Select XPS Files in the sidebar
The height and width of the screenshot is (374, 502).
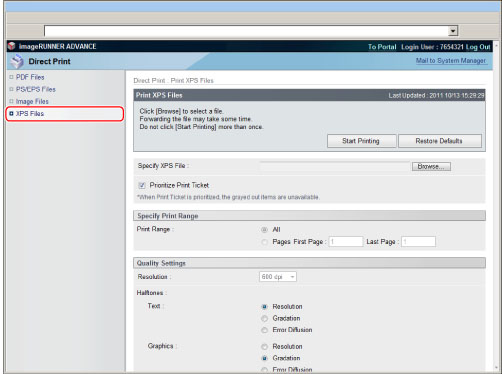(x=30, y=114)
